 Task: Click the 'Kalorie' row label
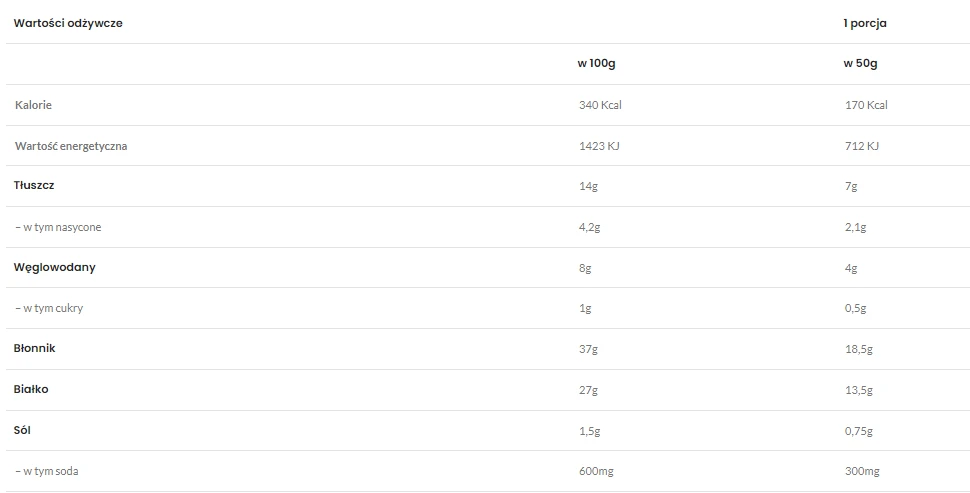[34, 105]
